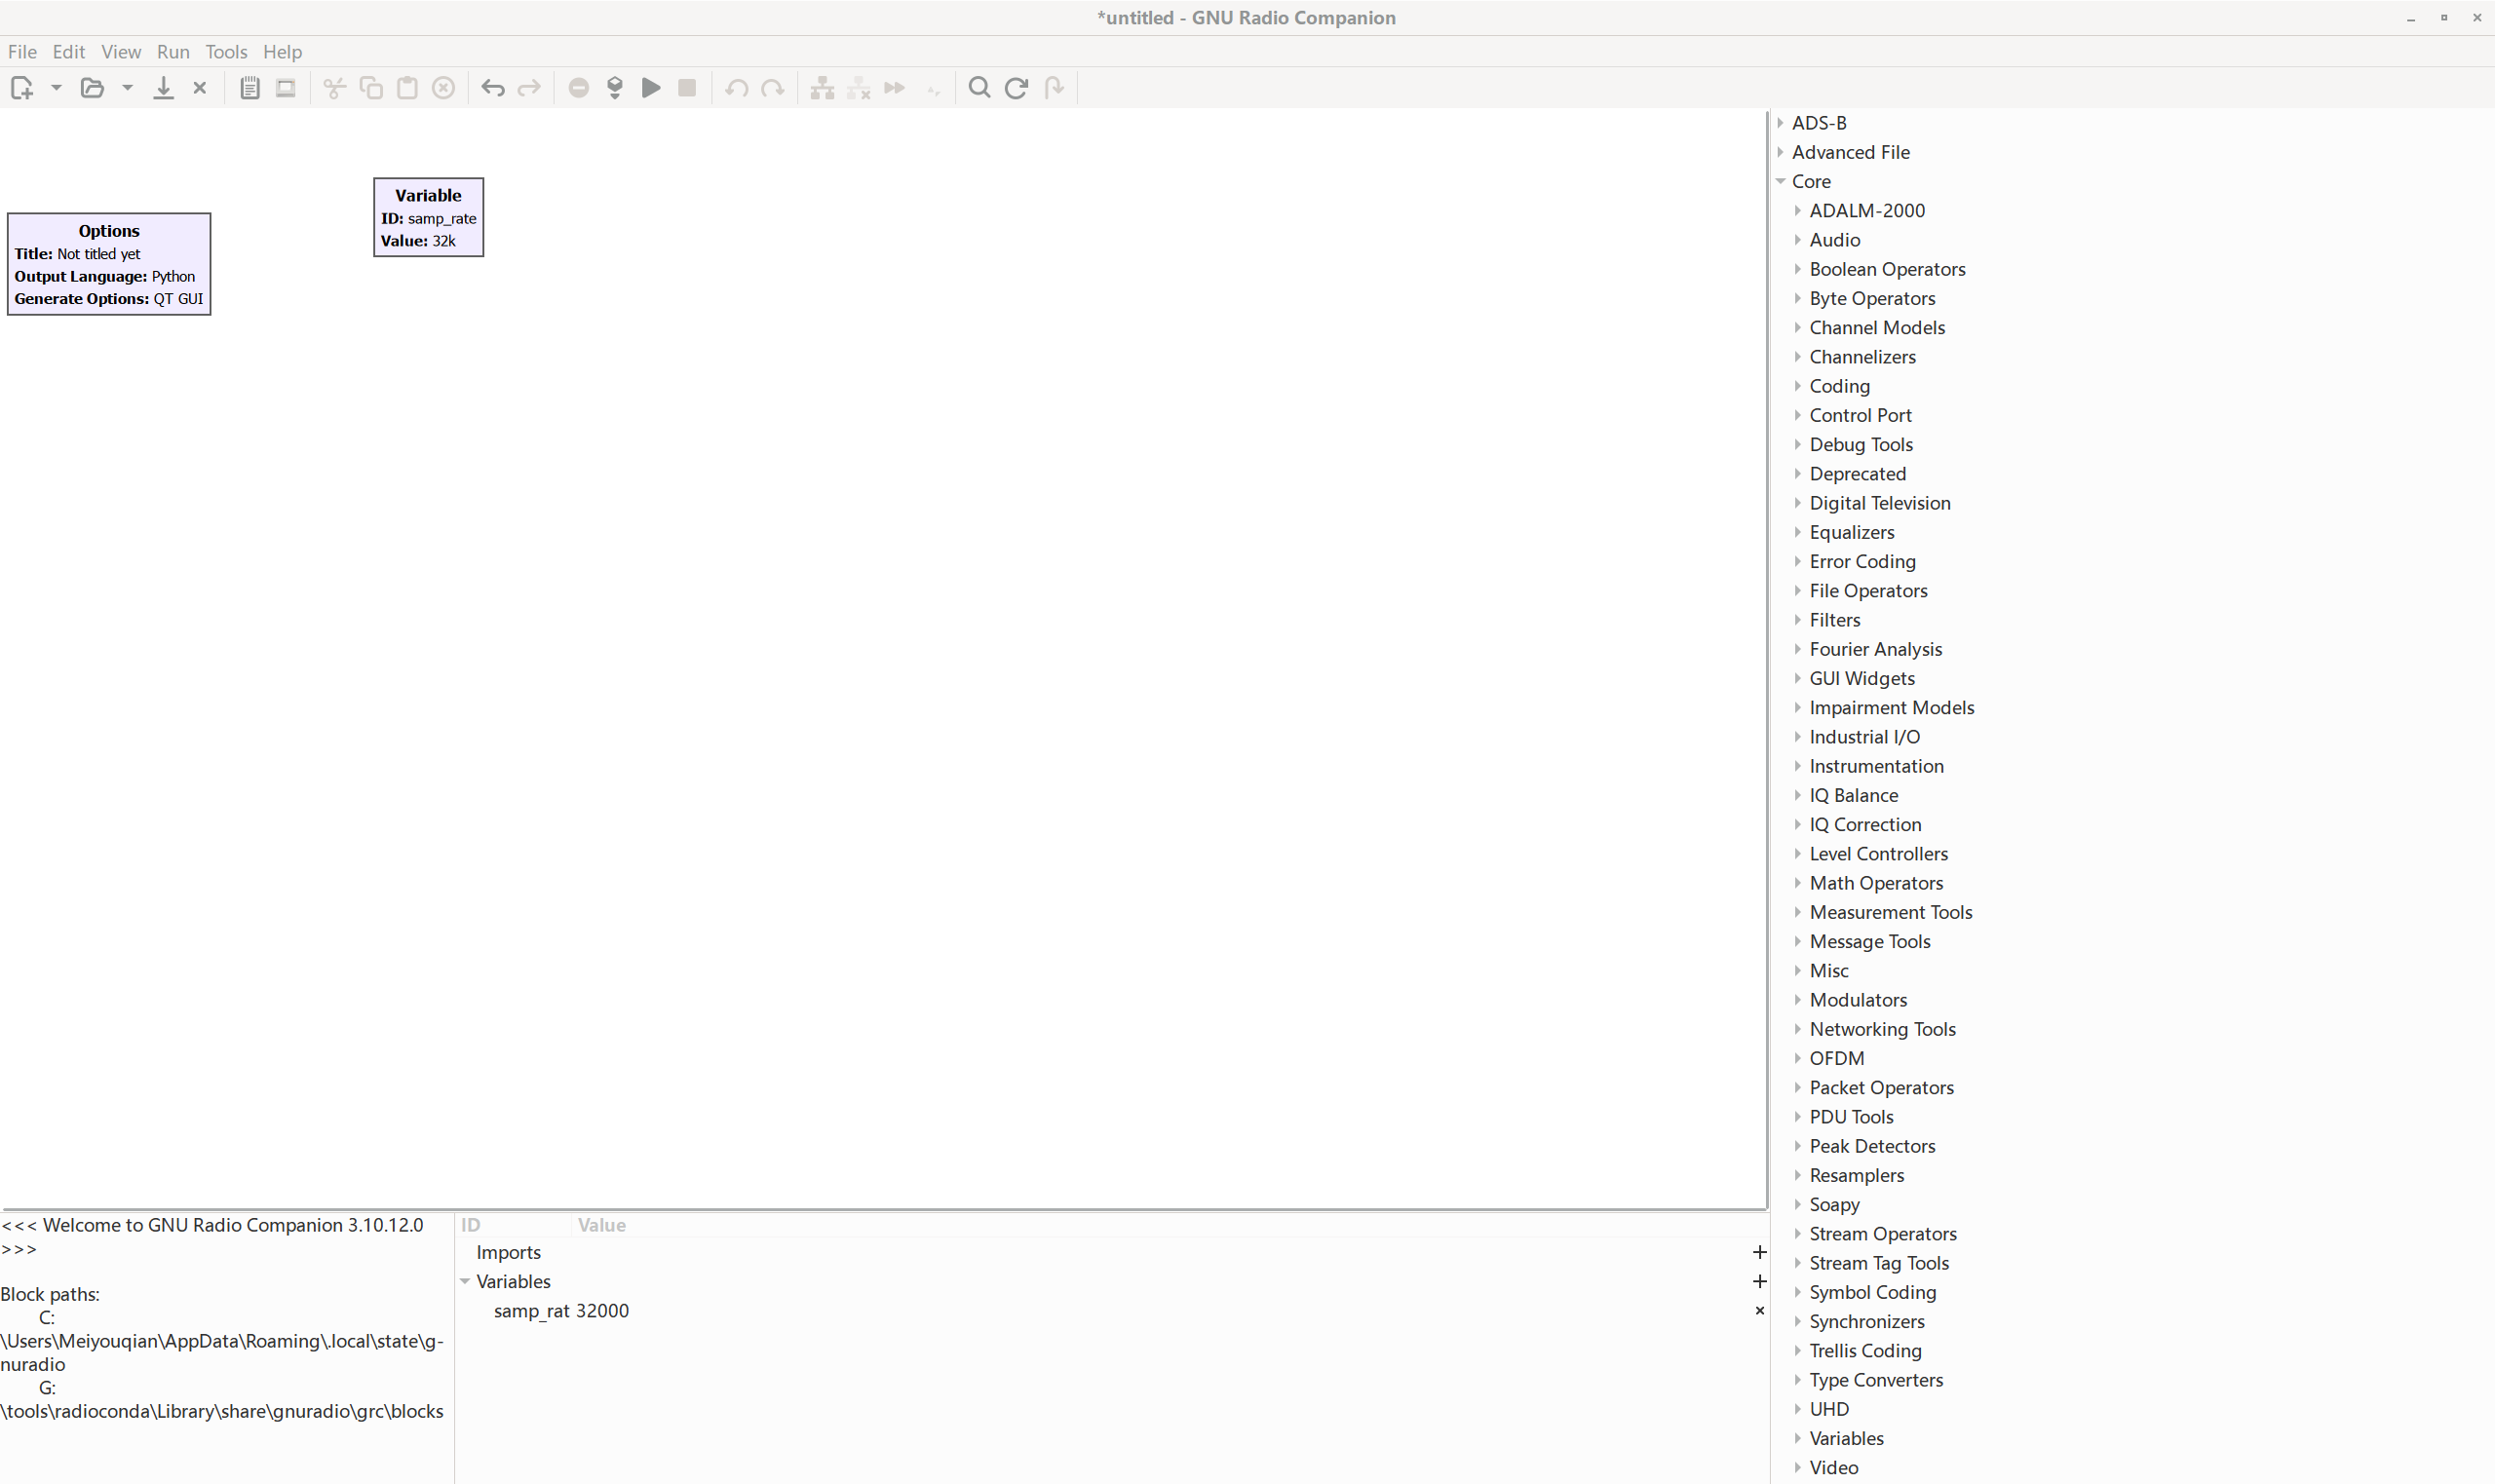Expand the Filters block category
2495x1484 pixels.
click(1797, 620)
